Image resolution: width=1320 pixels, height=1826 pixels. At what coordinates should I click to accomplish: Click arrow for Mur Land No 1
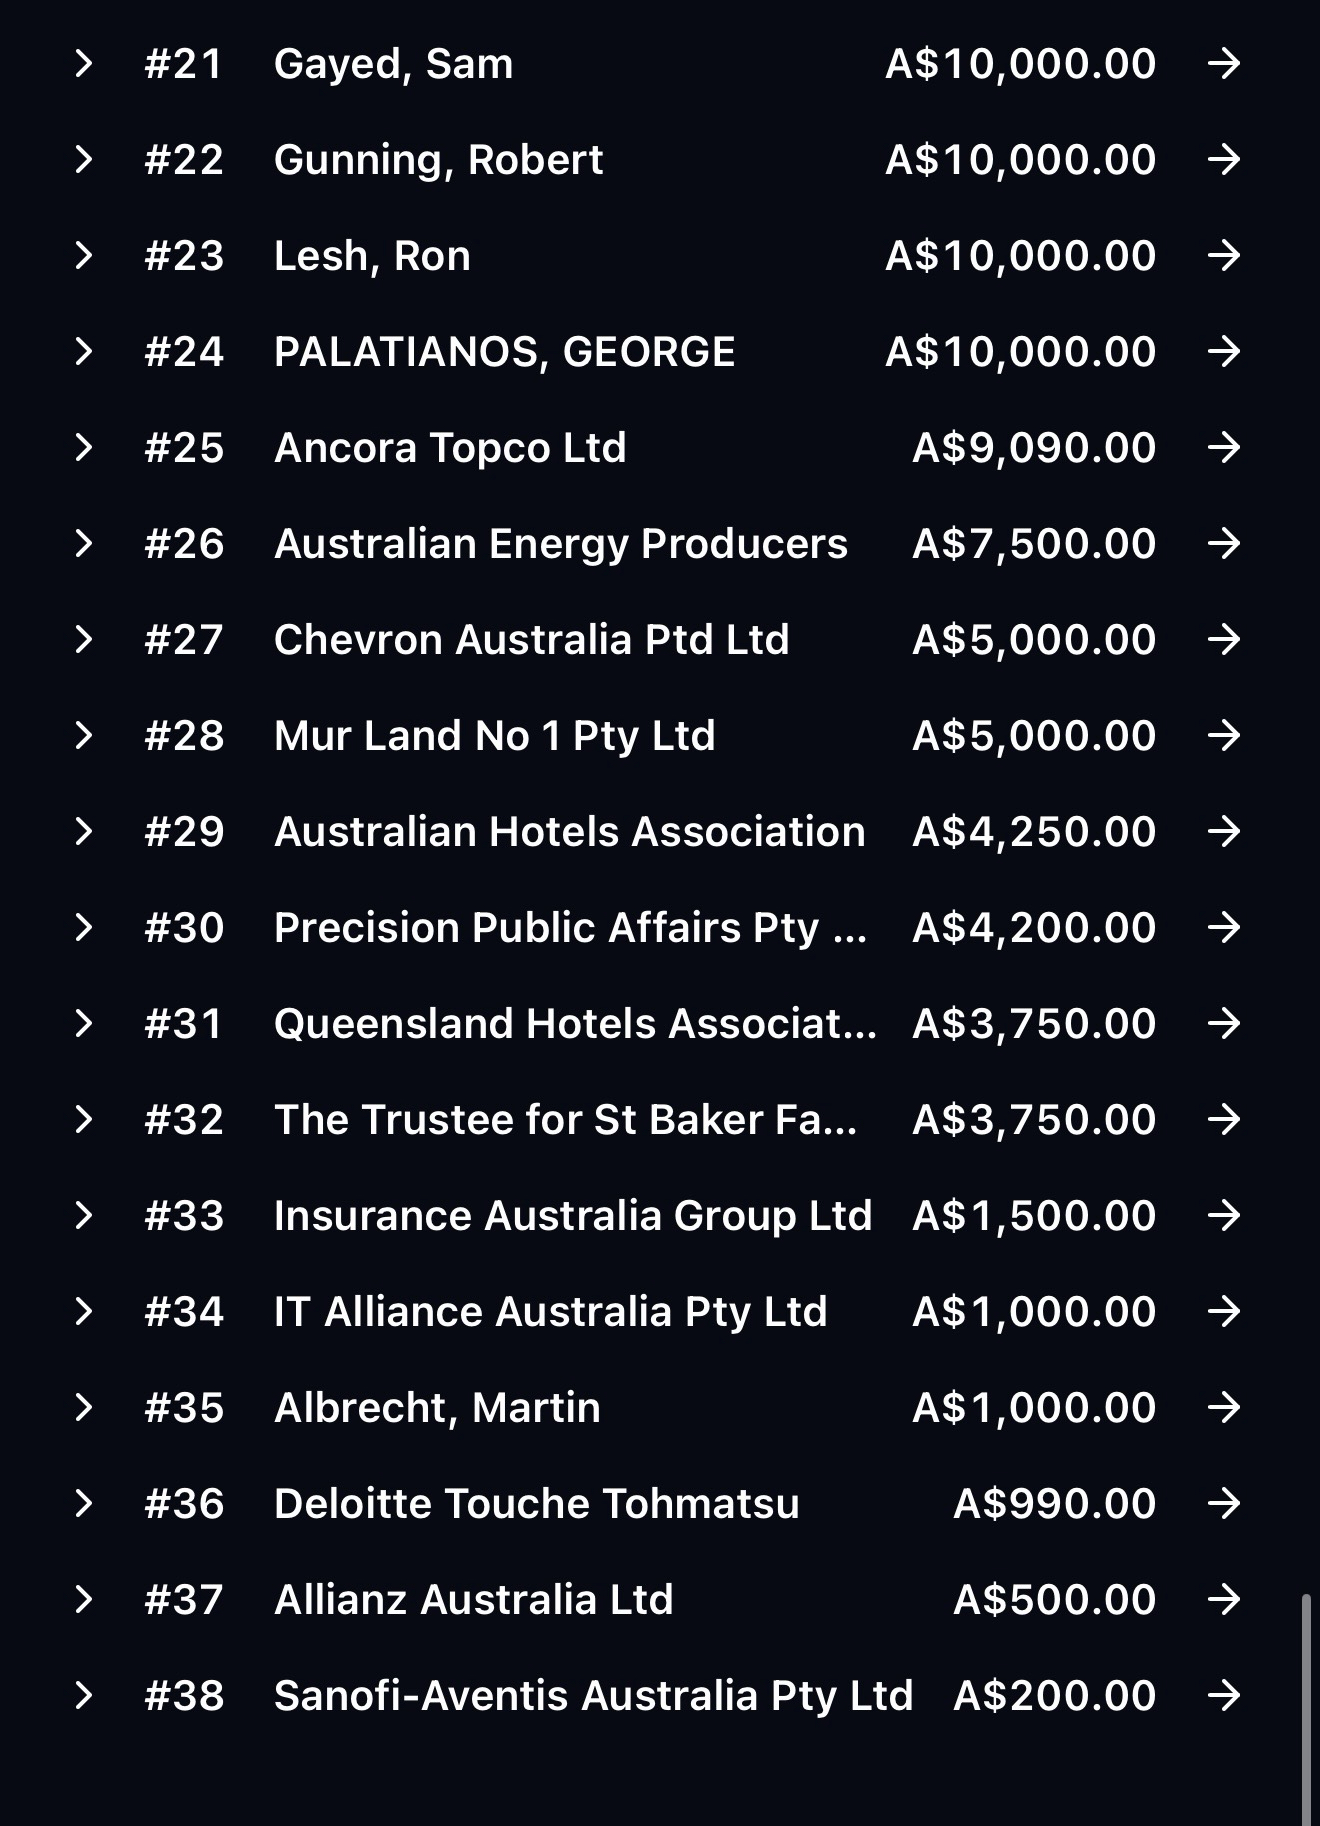1223,736
